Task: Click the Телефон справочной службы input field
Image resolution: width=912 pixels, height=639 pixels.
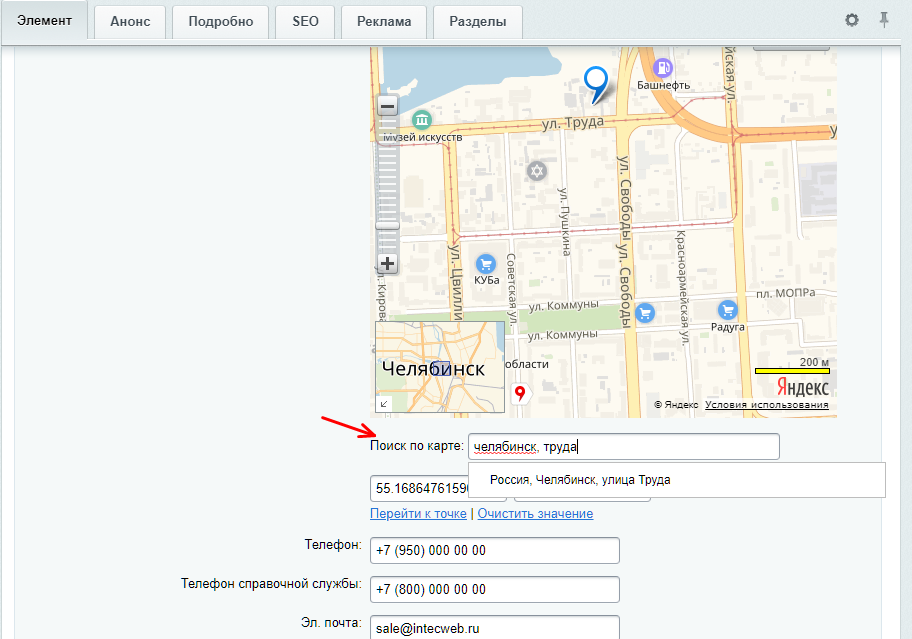Action: coord(494,589)
